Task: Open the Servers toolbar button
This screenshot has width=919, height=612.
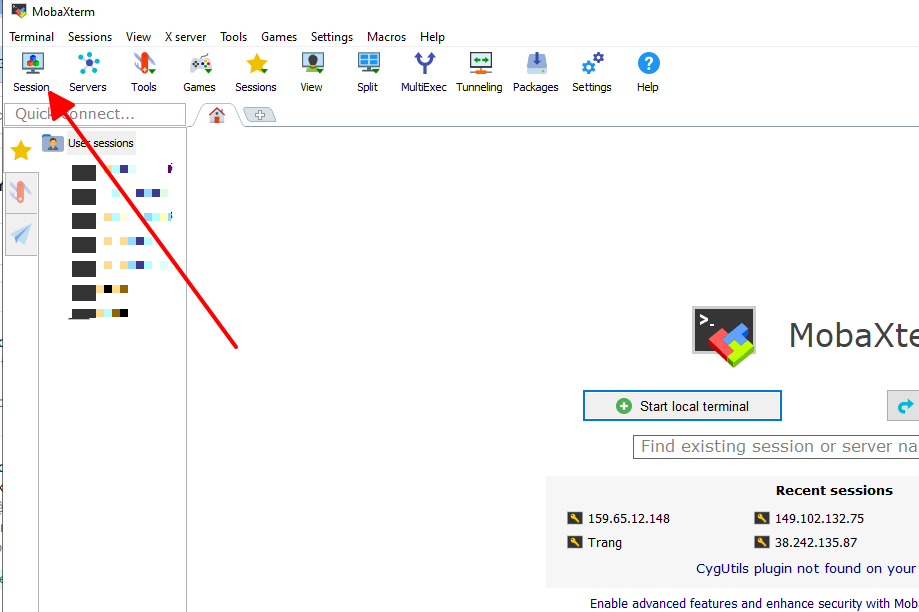Action: pos(88,72)
